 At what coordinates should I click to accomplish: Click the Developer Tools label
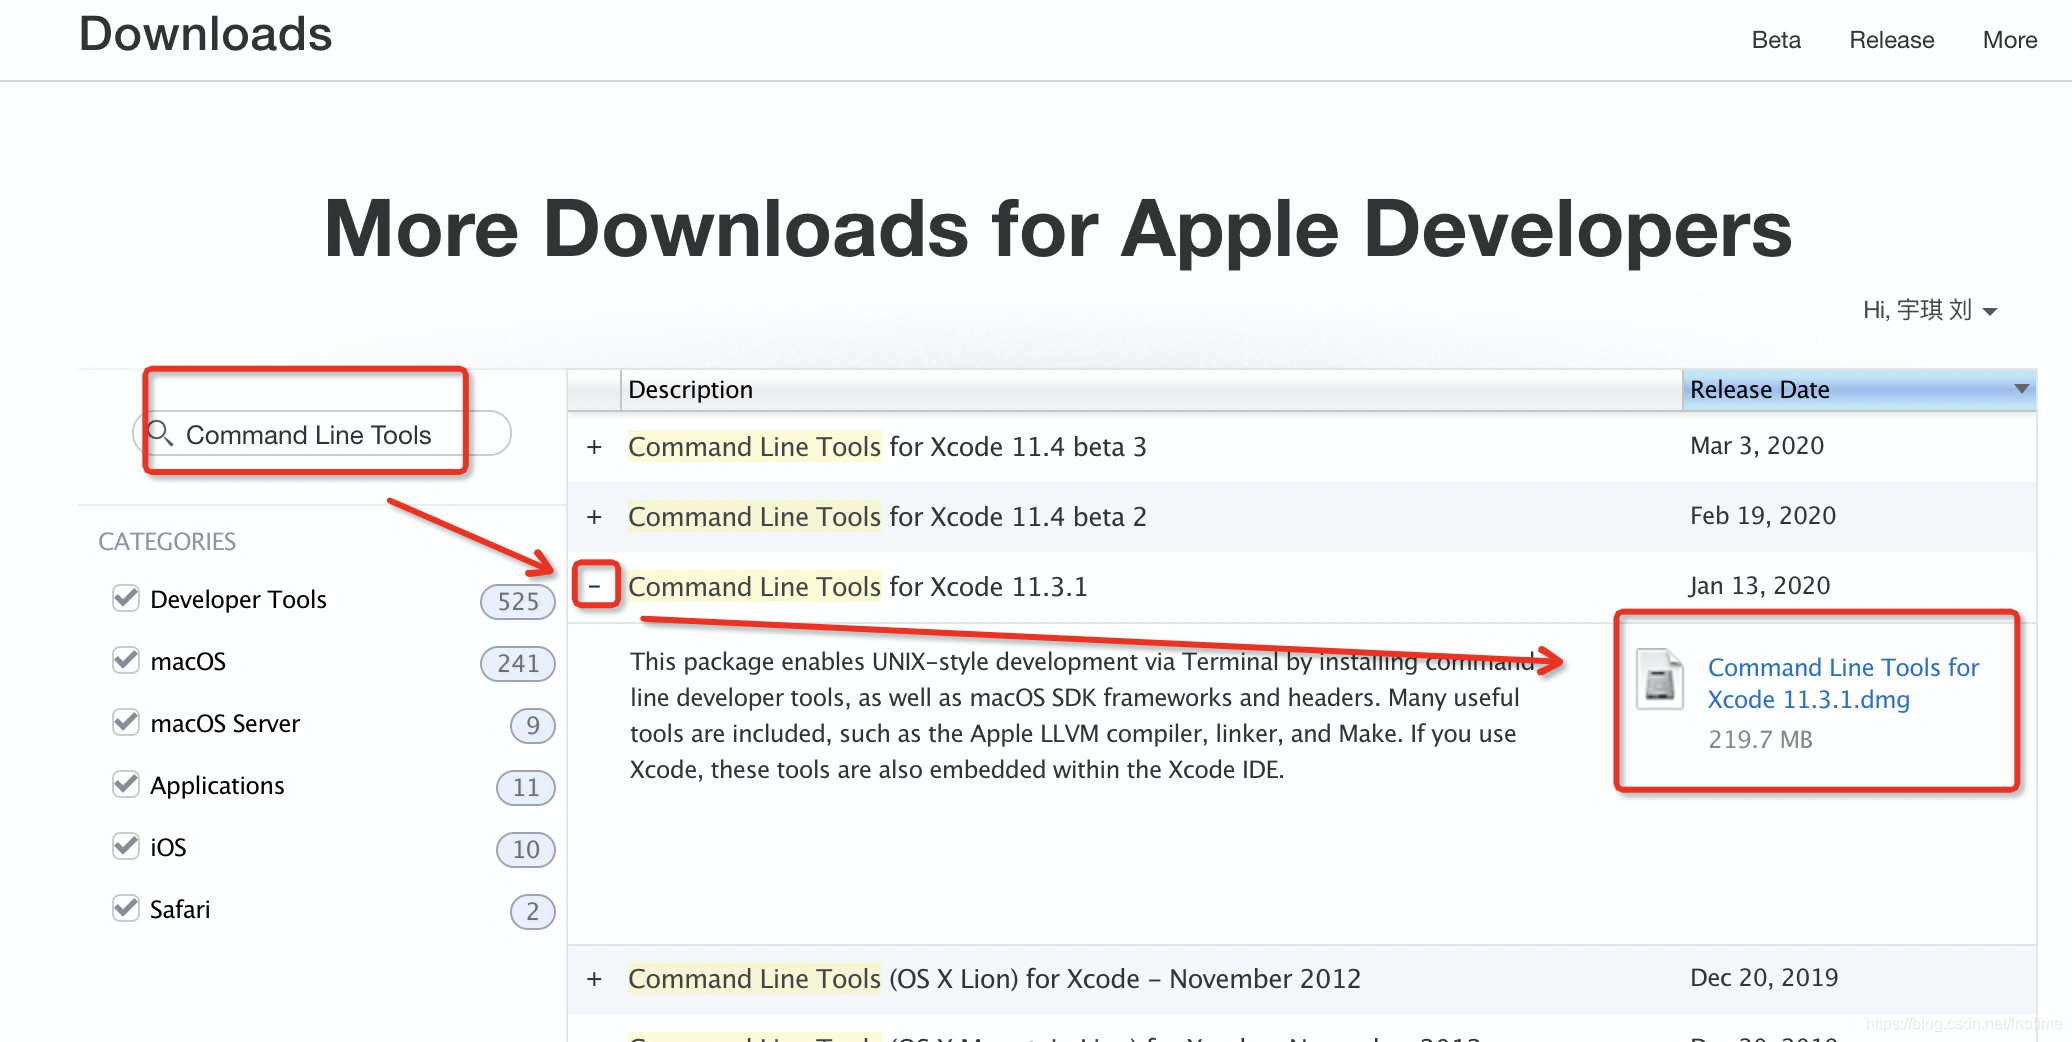click(x=238, y=599)
